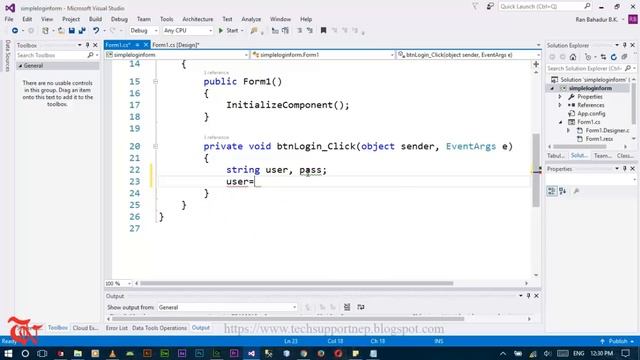This screenshot has height=360, width=640.
Task: Click in the Search Toolbox field
Action: tap(51, 55)
